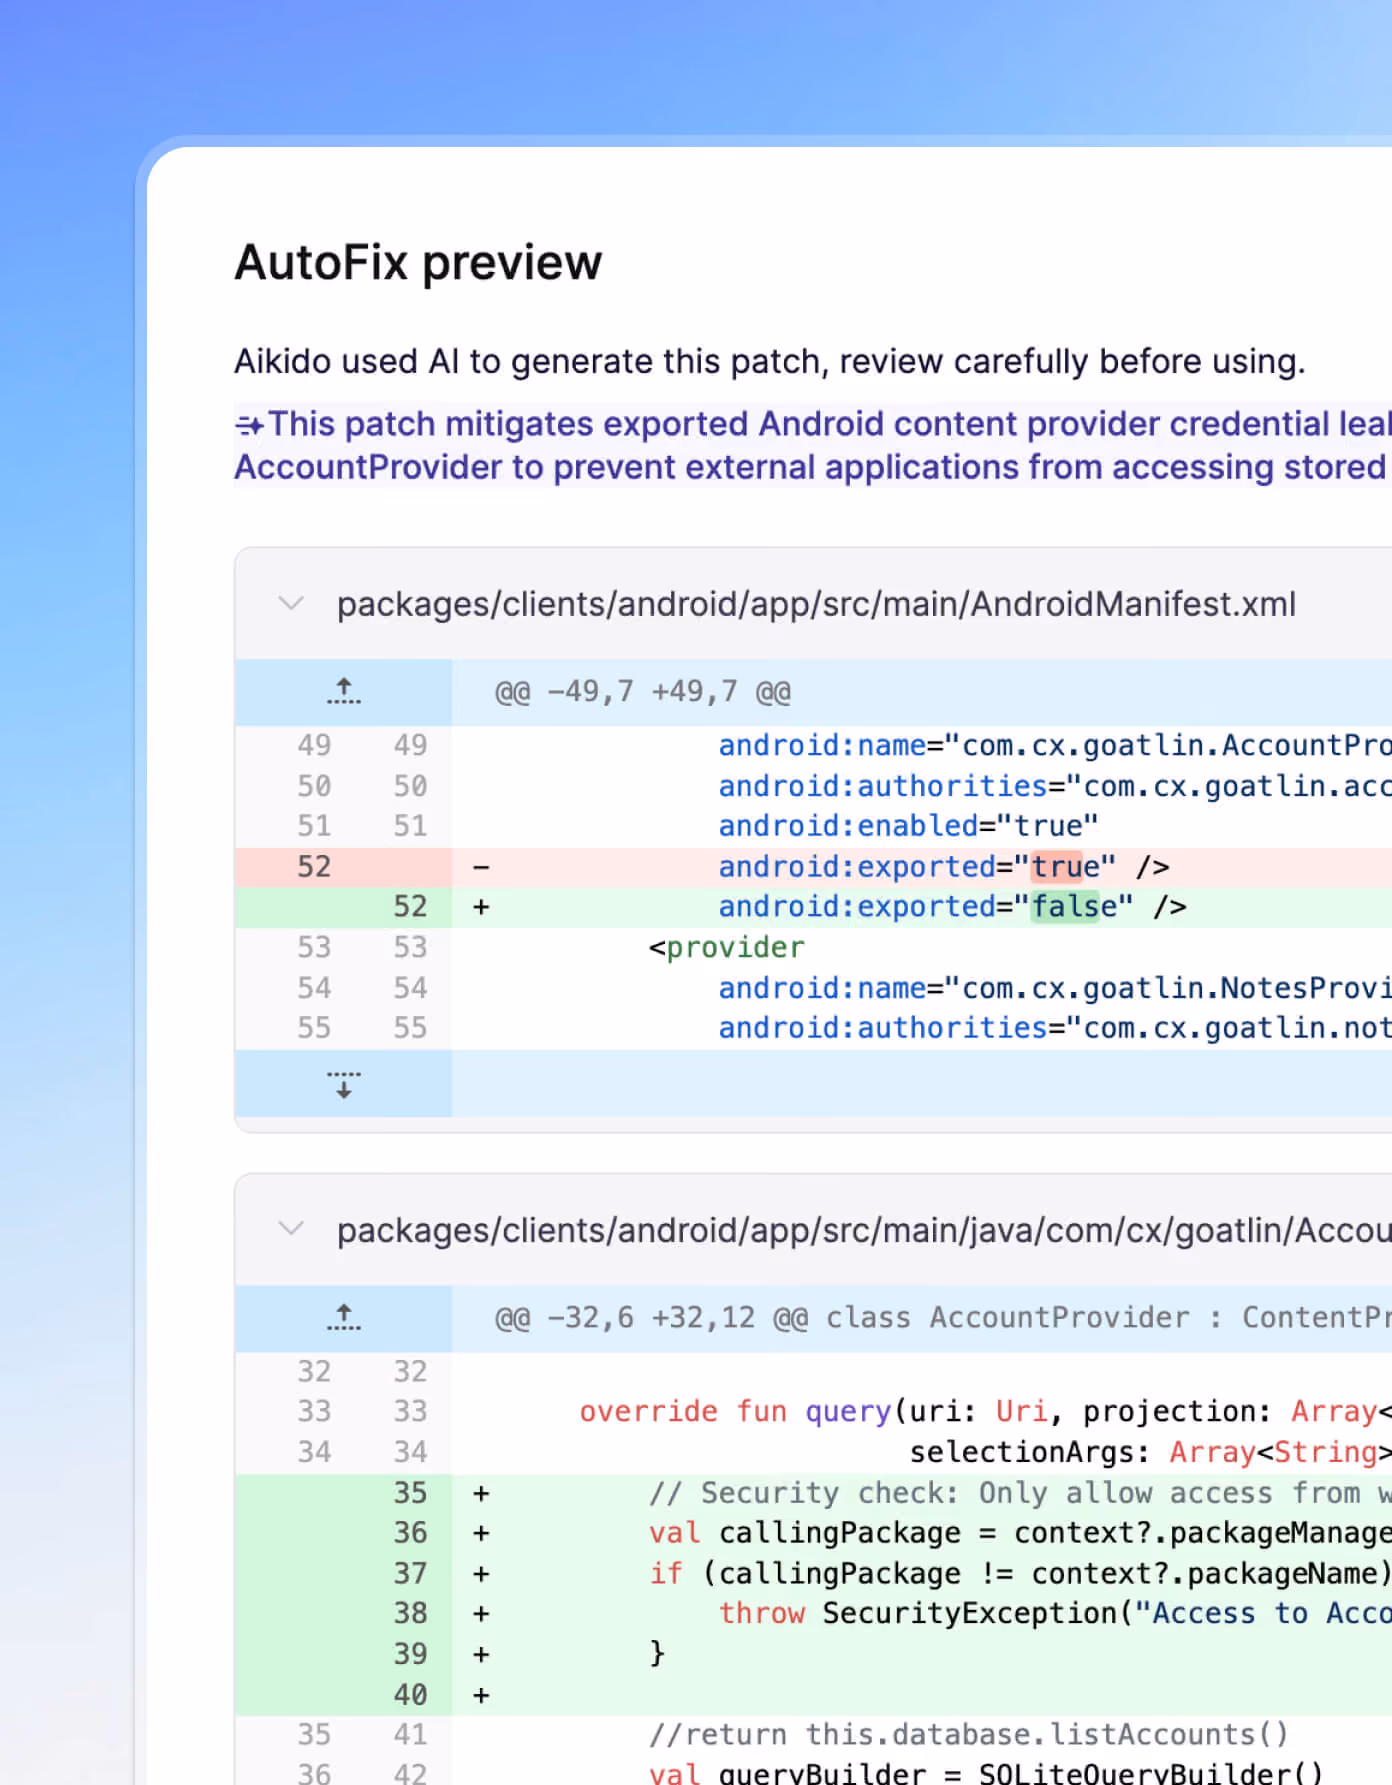Screen dimensions: 1392x1785
Task: Open the AndroidManifest.xml file path
Action: pyautogui.click(x=816, y=604)
